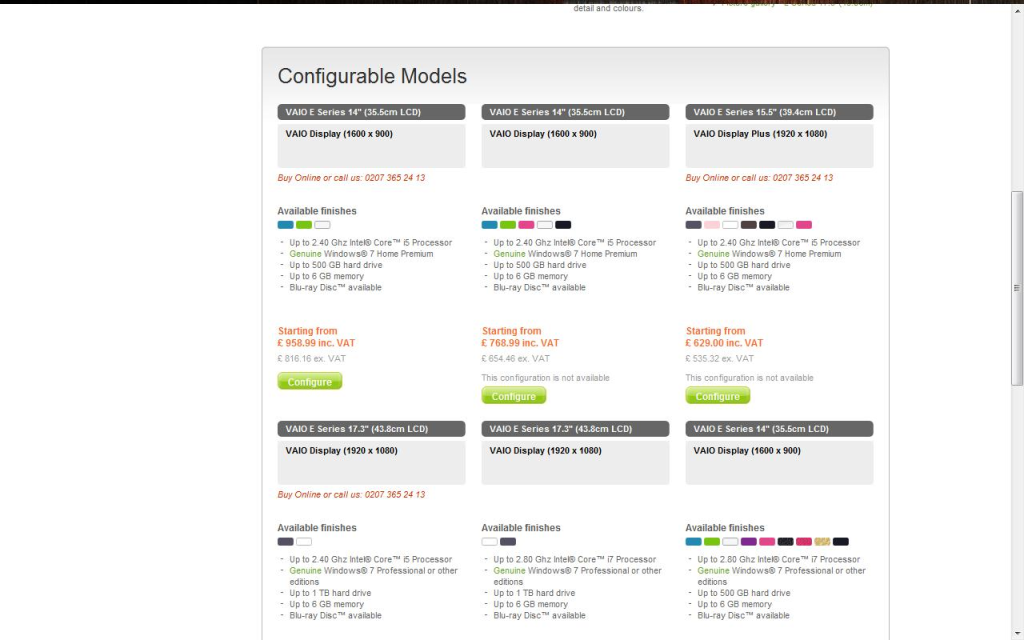
Task: Pick the green finish on the £958.99 model
Action: [304, 225]
